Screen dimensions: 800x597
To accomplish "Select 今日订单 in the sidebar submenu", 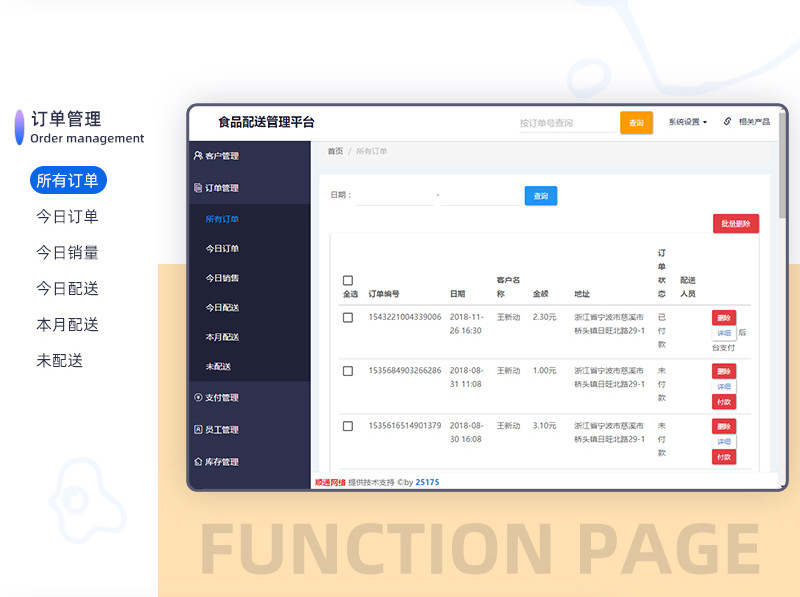I will click(222, 248).
